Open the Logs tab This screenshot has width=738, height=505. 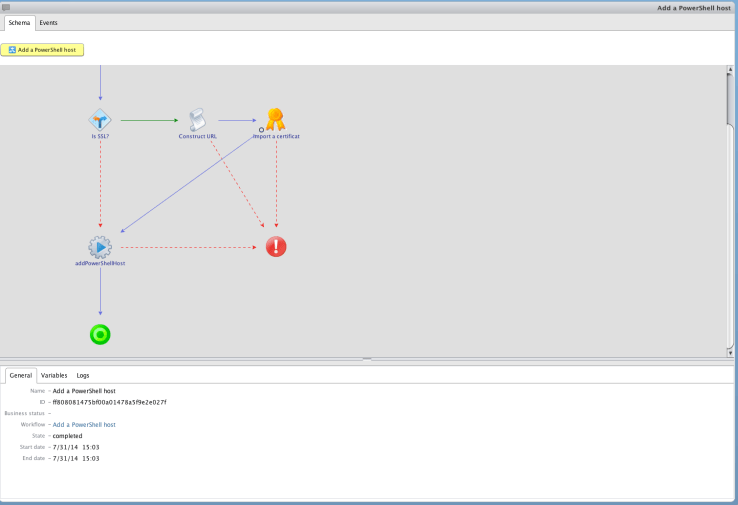(x=83, y=375)
